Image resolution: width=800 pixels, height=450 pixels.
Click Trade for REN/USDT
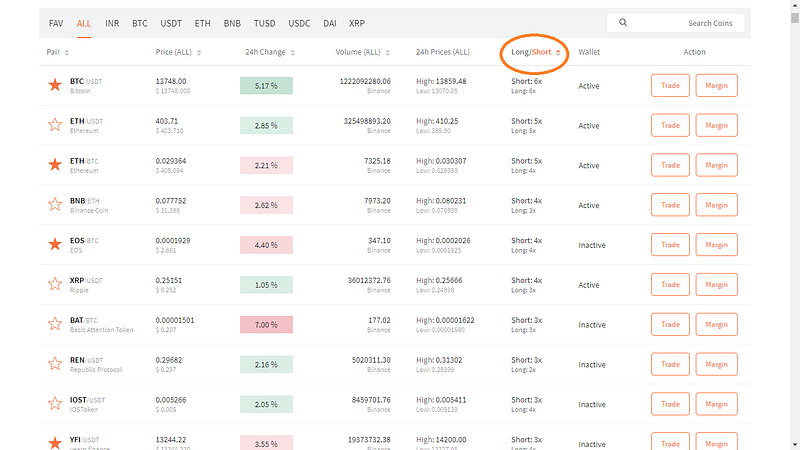click(670, 364)
